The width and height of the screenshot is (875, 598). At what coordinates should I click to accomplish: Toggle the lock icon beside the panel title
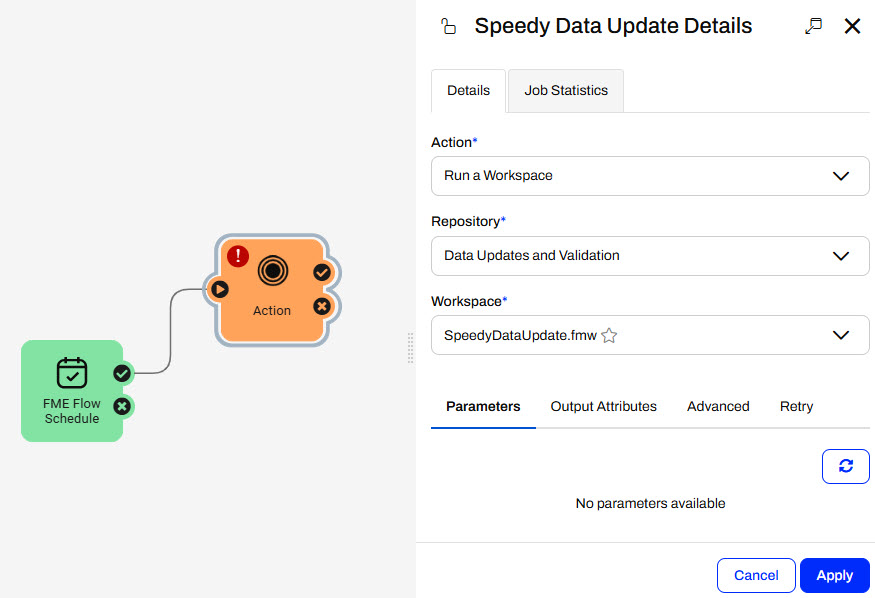(448, 27)
